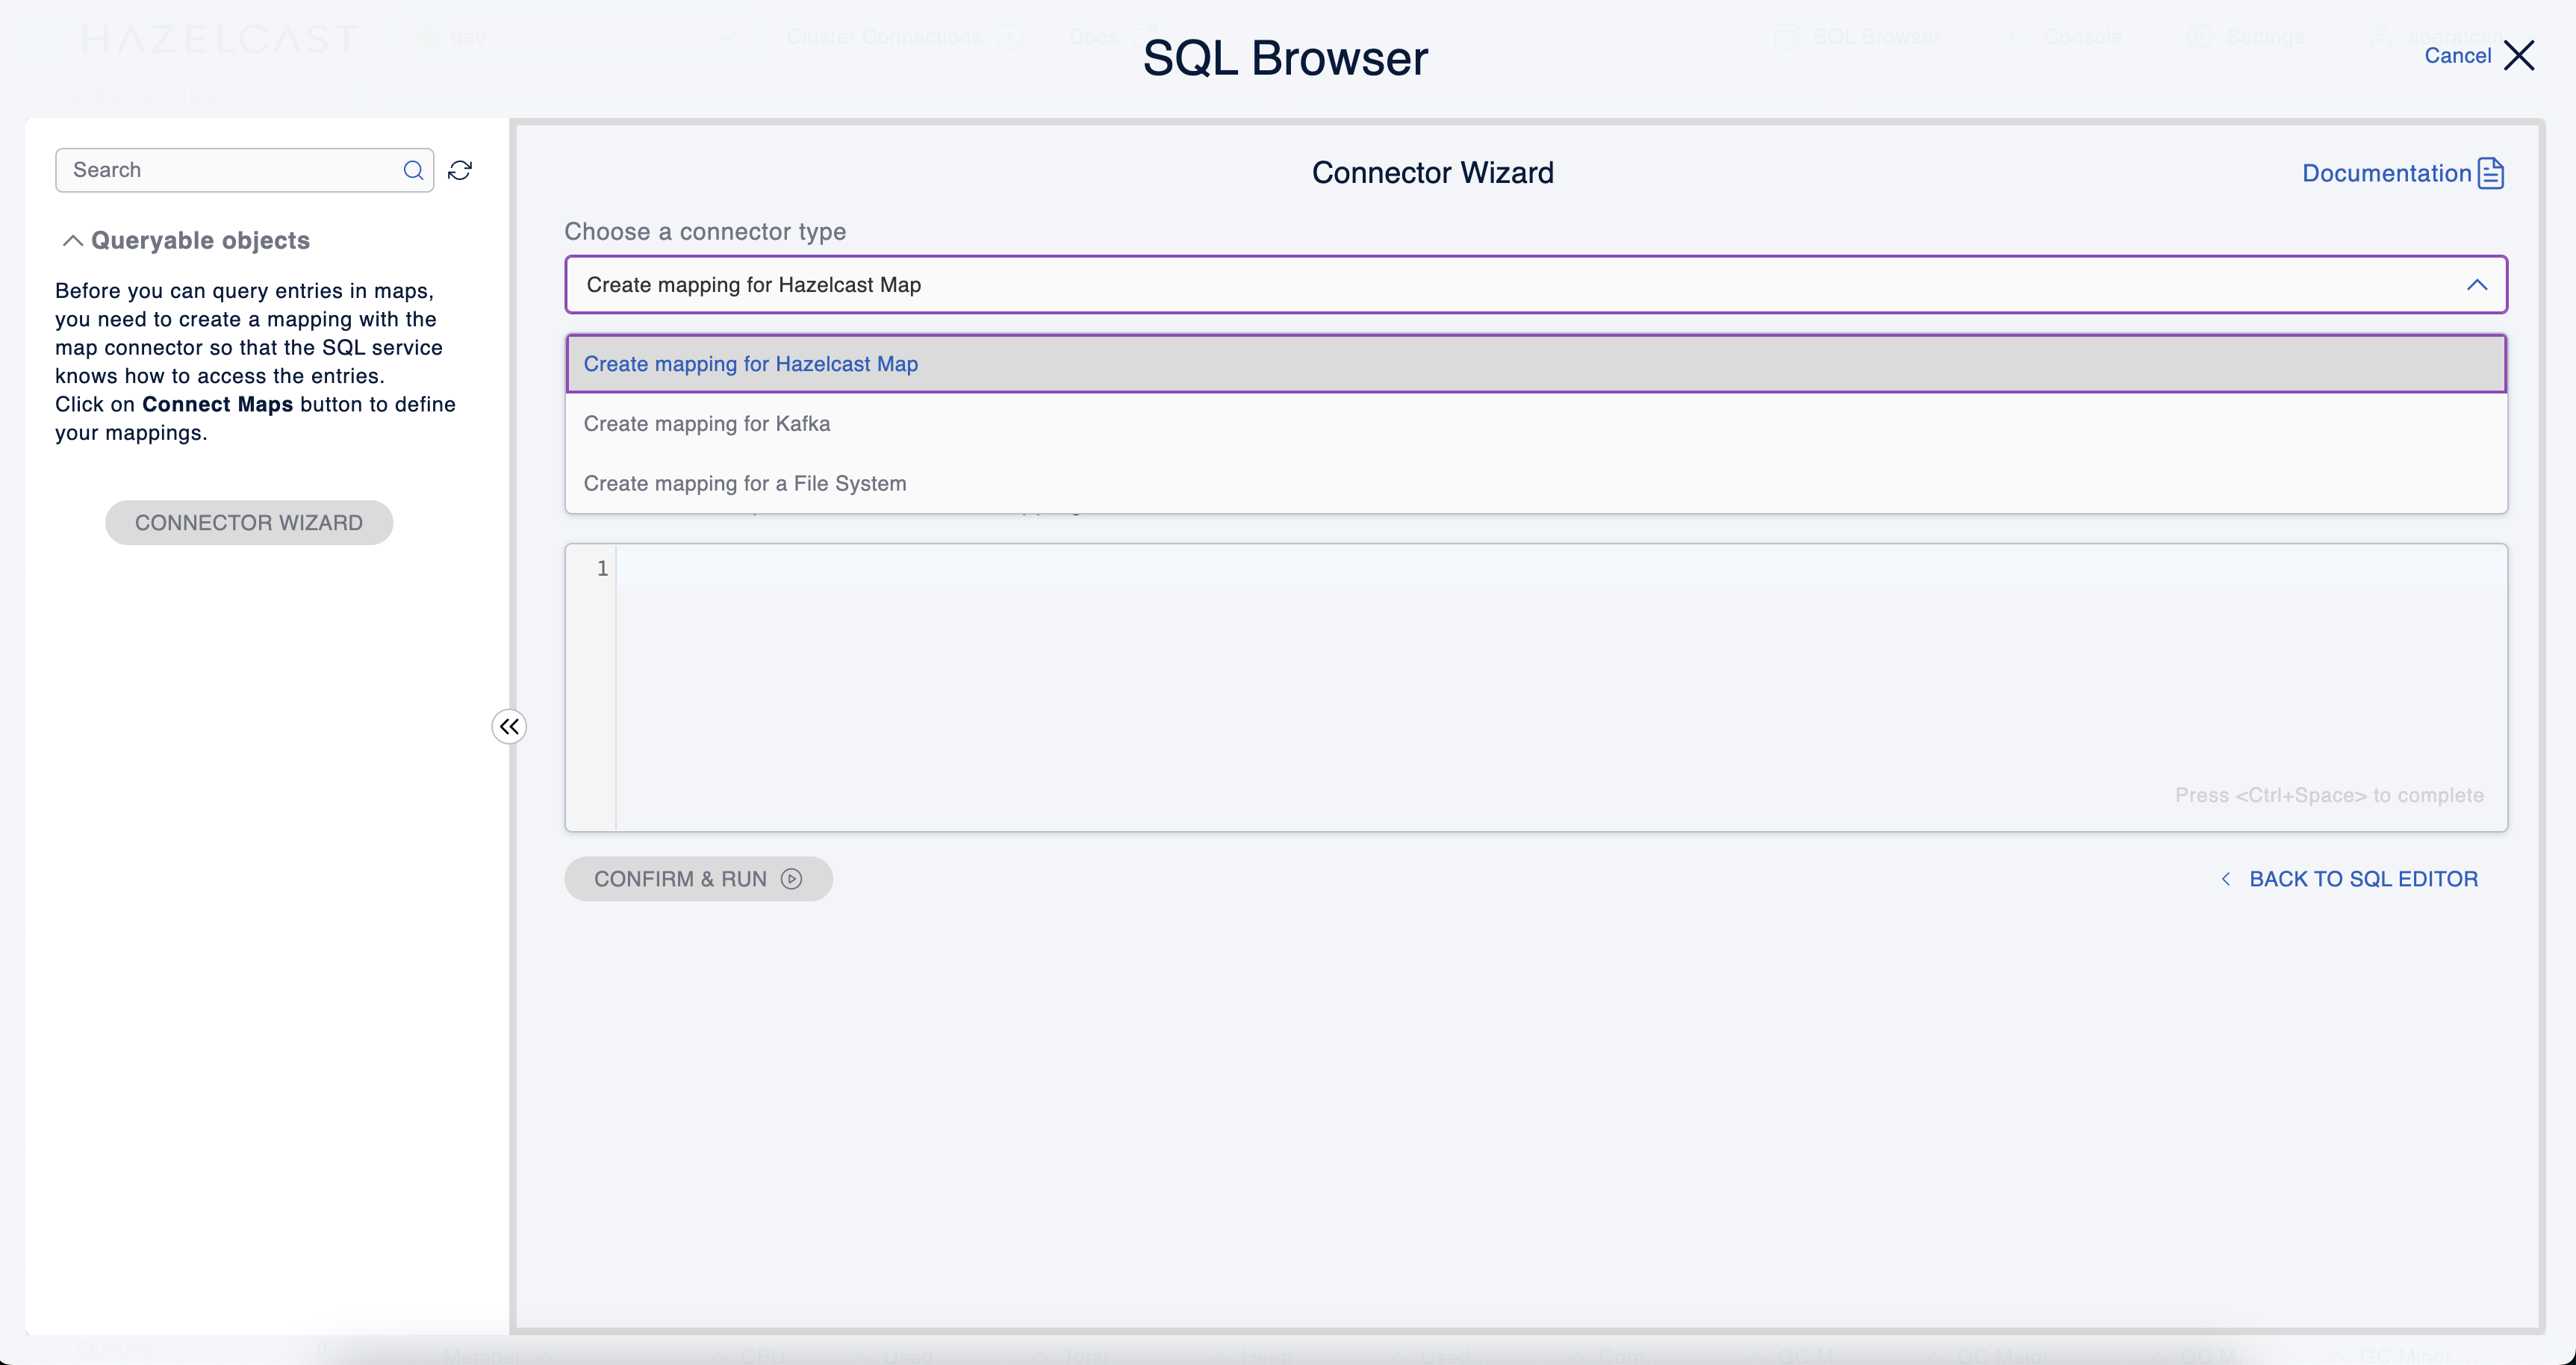Click line 1 in the SQL editor
The image size is (2576, 1365).
click(1500, 569)
